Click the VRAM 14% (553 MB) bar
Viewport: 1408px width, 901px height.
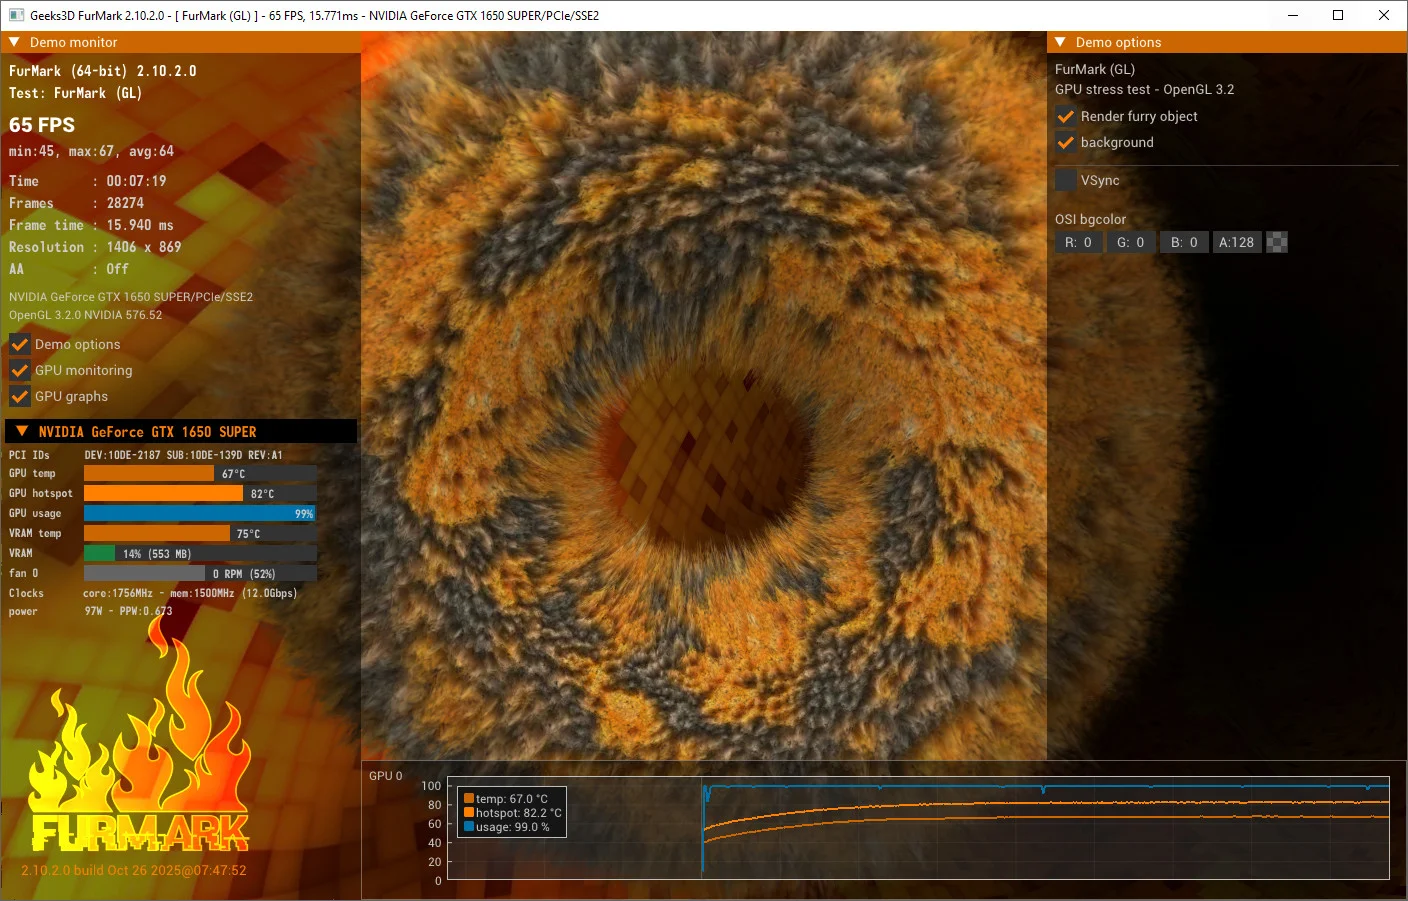200,553
